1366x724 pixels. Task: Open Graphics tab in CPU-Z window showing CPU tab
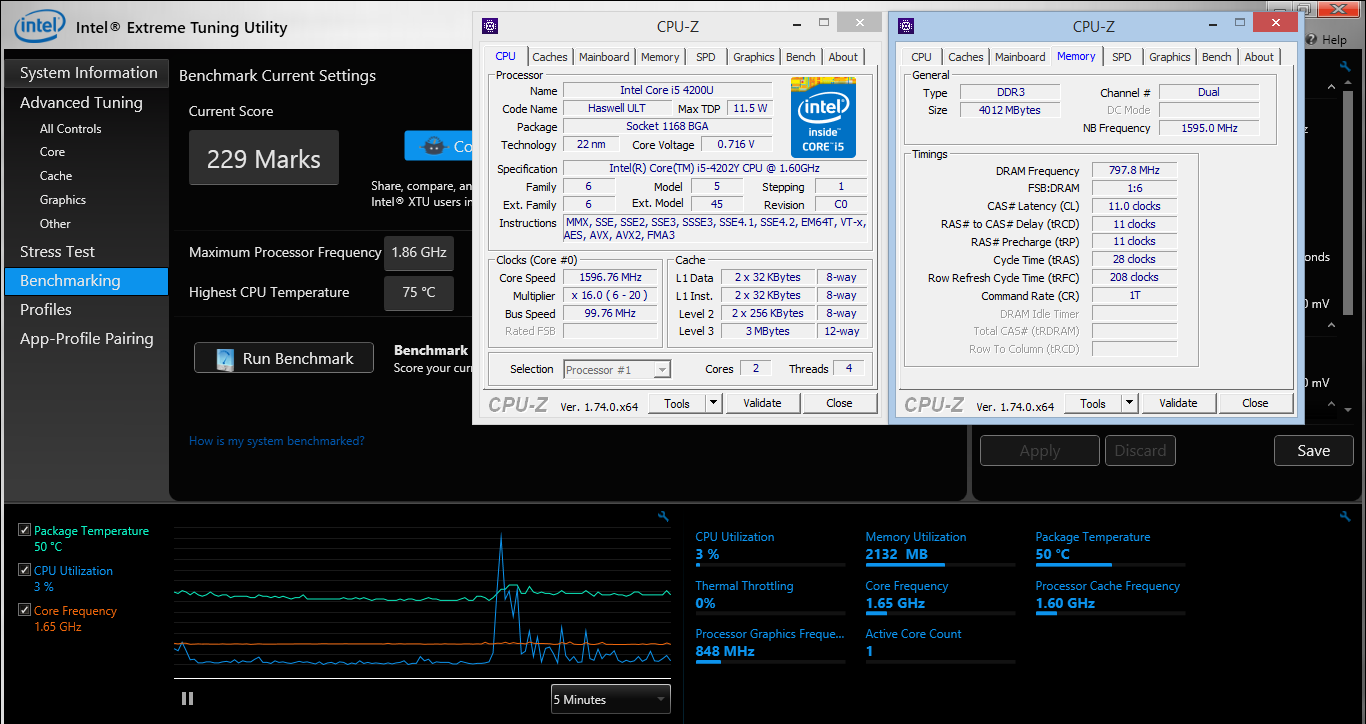(754, 57)
